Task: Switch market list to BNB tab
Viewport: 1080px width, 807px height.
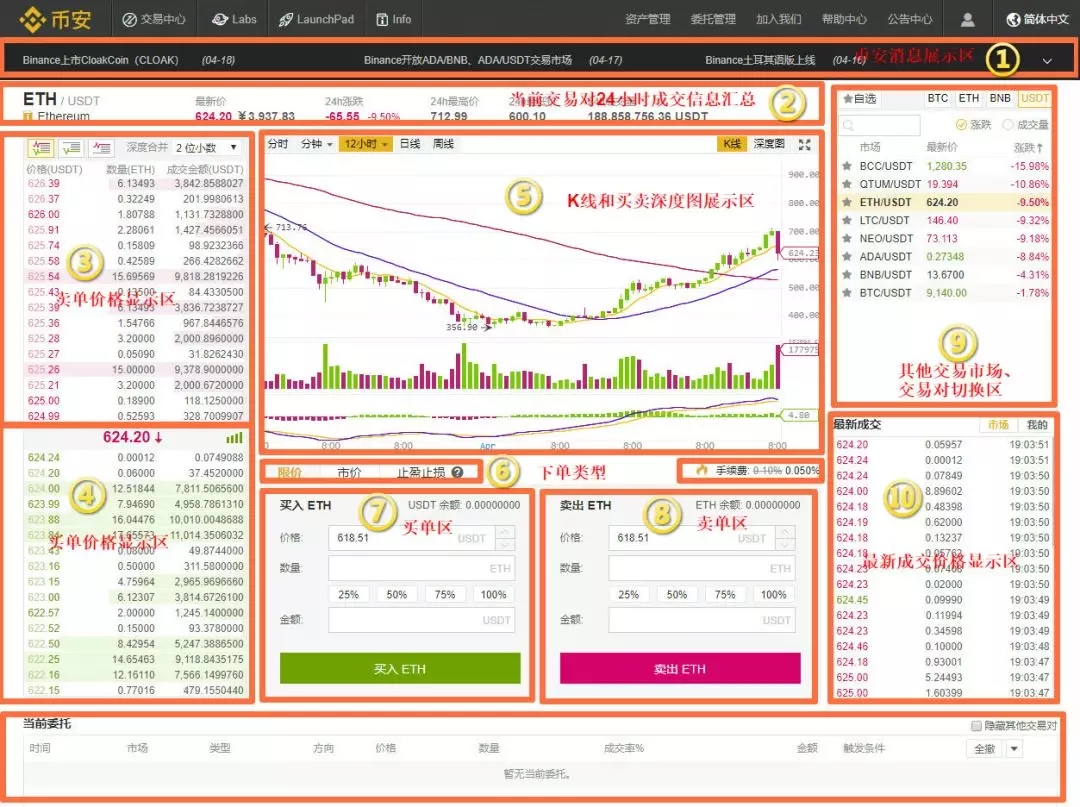Action: [x=999, y=98]
